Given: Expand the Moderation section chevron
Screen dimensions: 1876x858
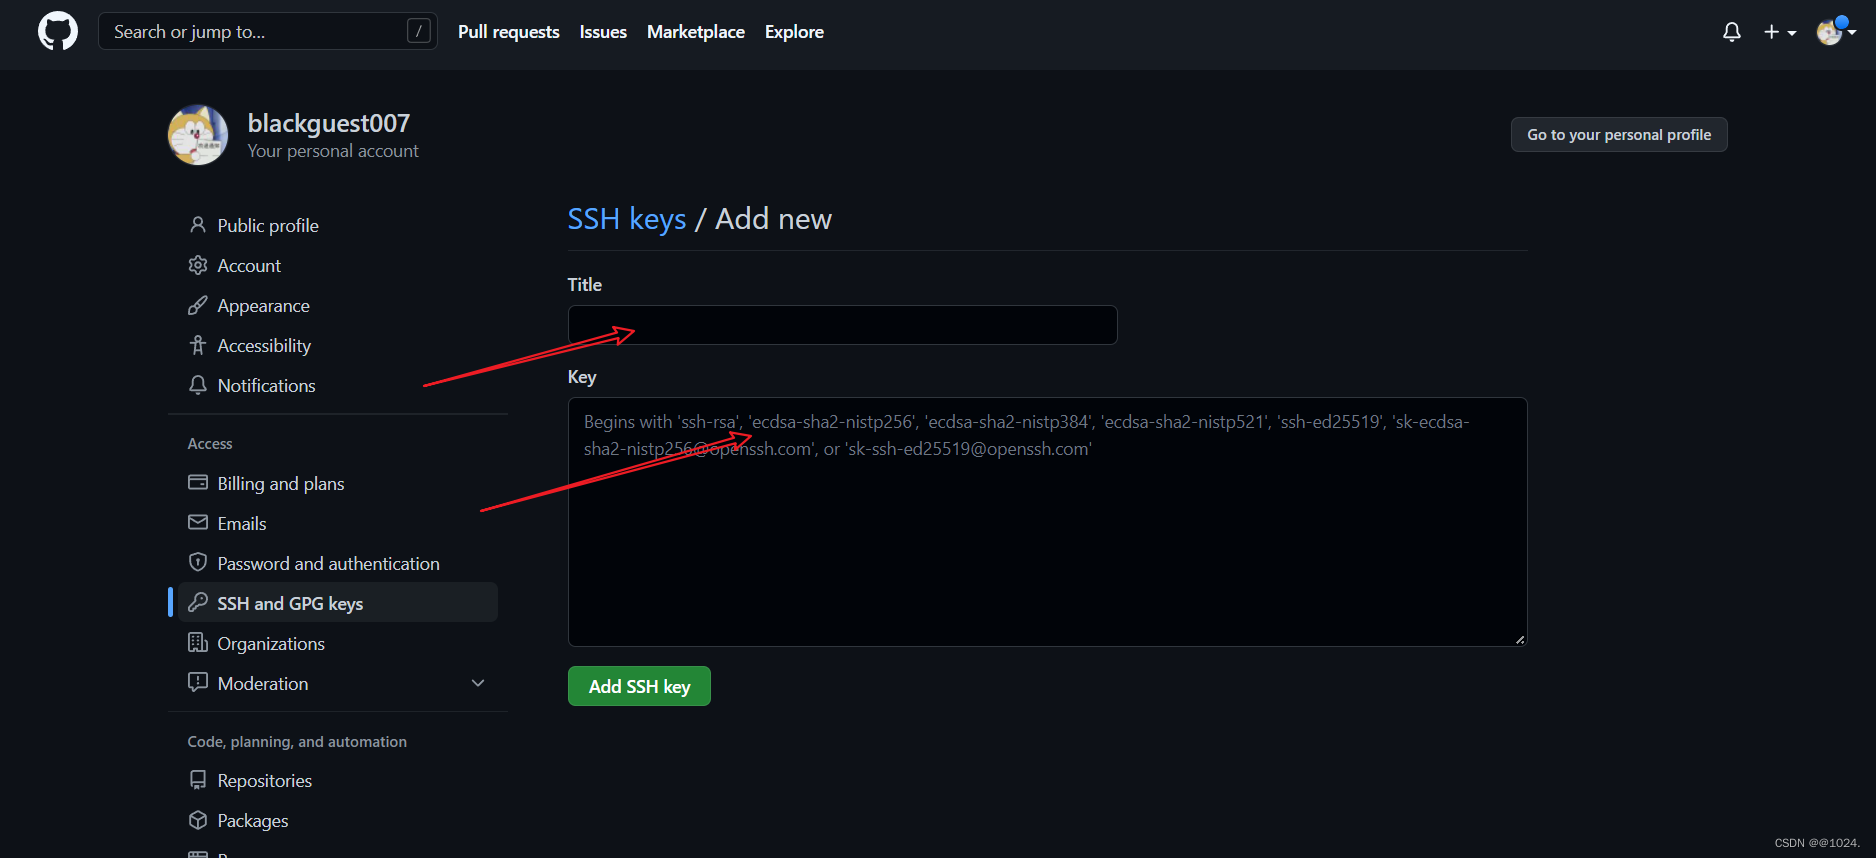Looking at the screenshot, I should (x=478, y=683).
